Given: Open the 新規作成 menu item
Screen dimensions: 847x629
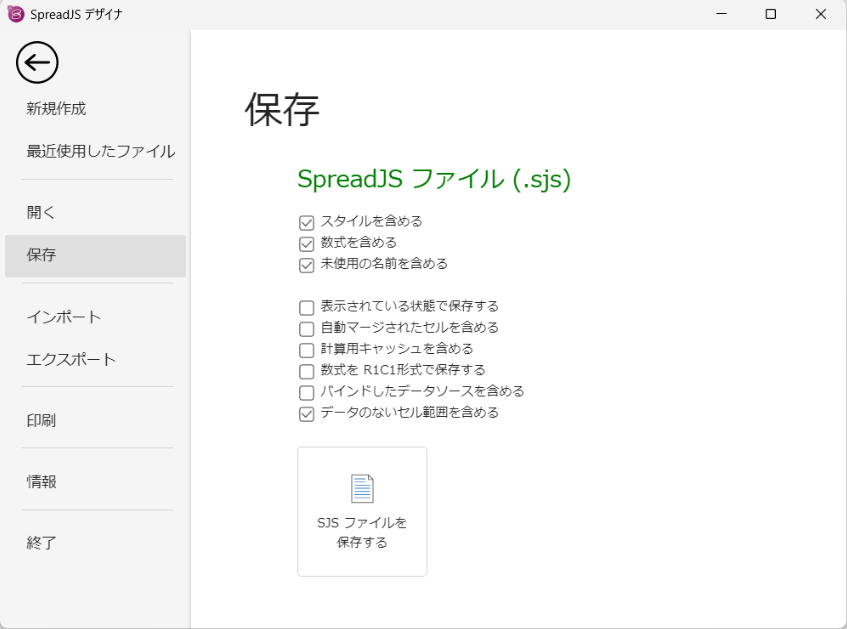Looking at the screenshot, I should click(56, 109).
